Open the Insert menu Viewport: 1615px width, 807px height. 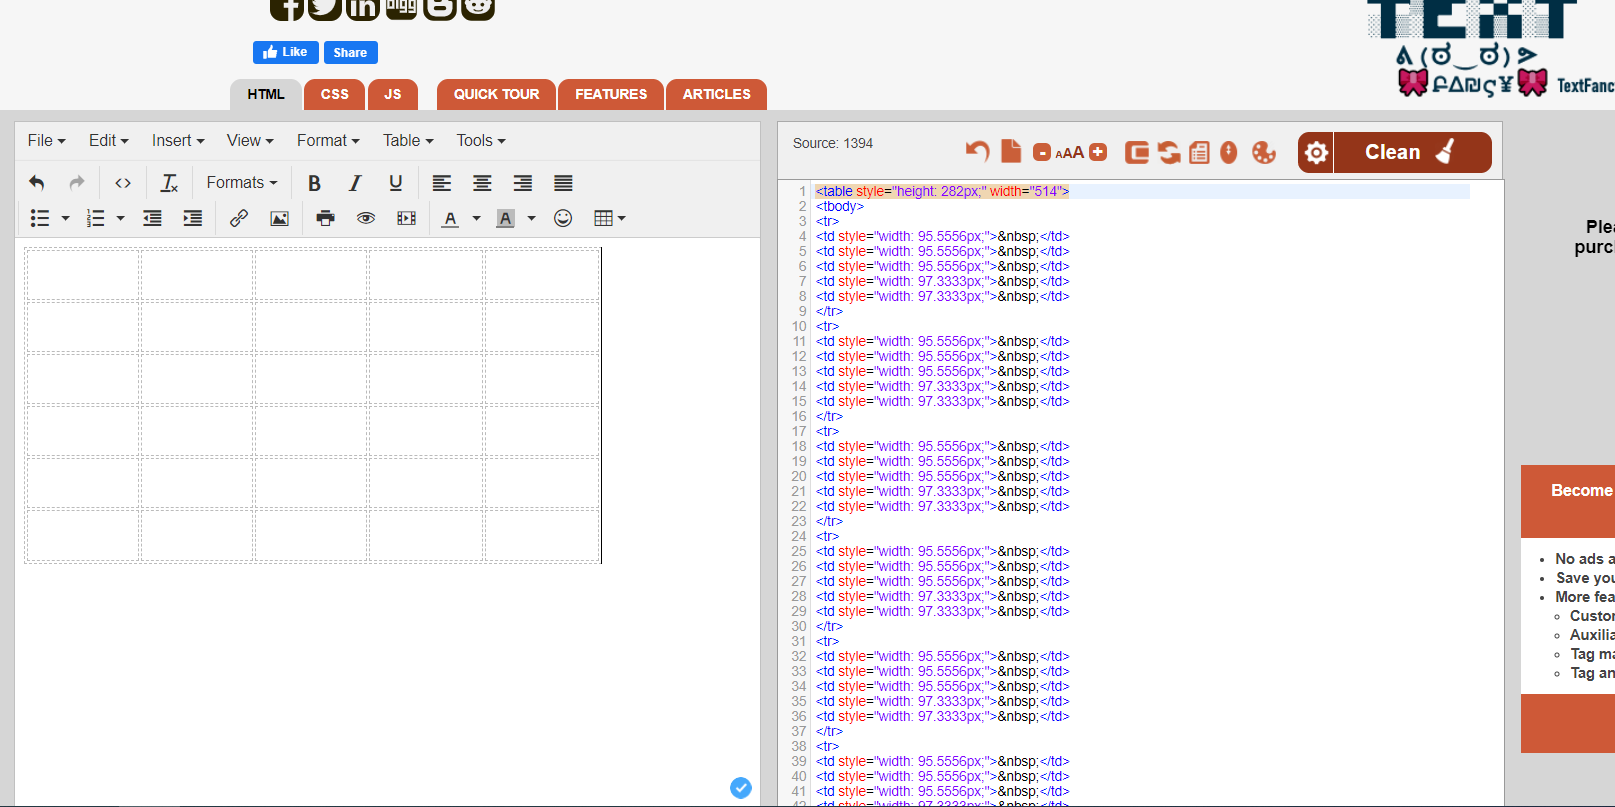(178, 141)
